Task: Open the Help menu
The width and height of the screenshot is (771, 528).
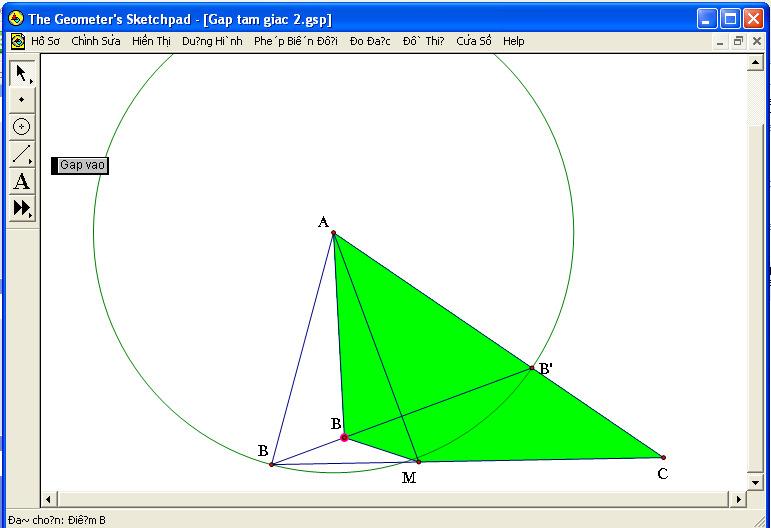Action: point(513,41)
